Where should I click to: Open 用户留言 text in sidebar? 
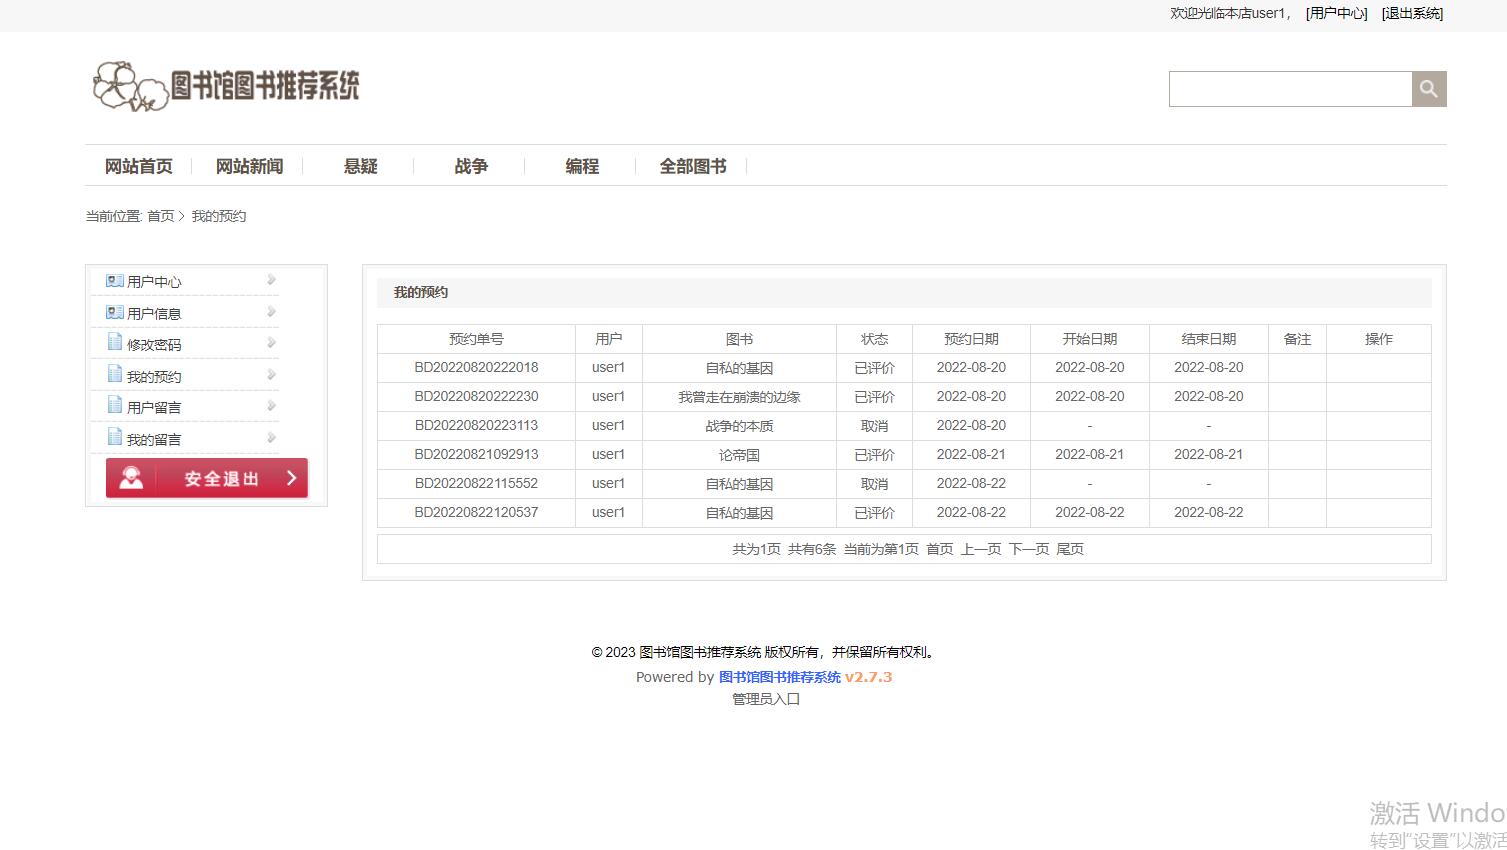(154, 408)
